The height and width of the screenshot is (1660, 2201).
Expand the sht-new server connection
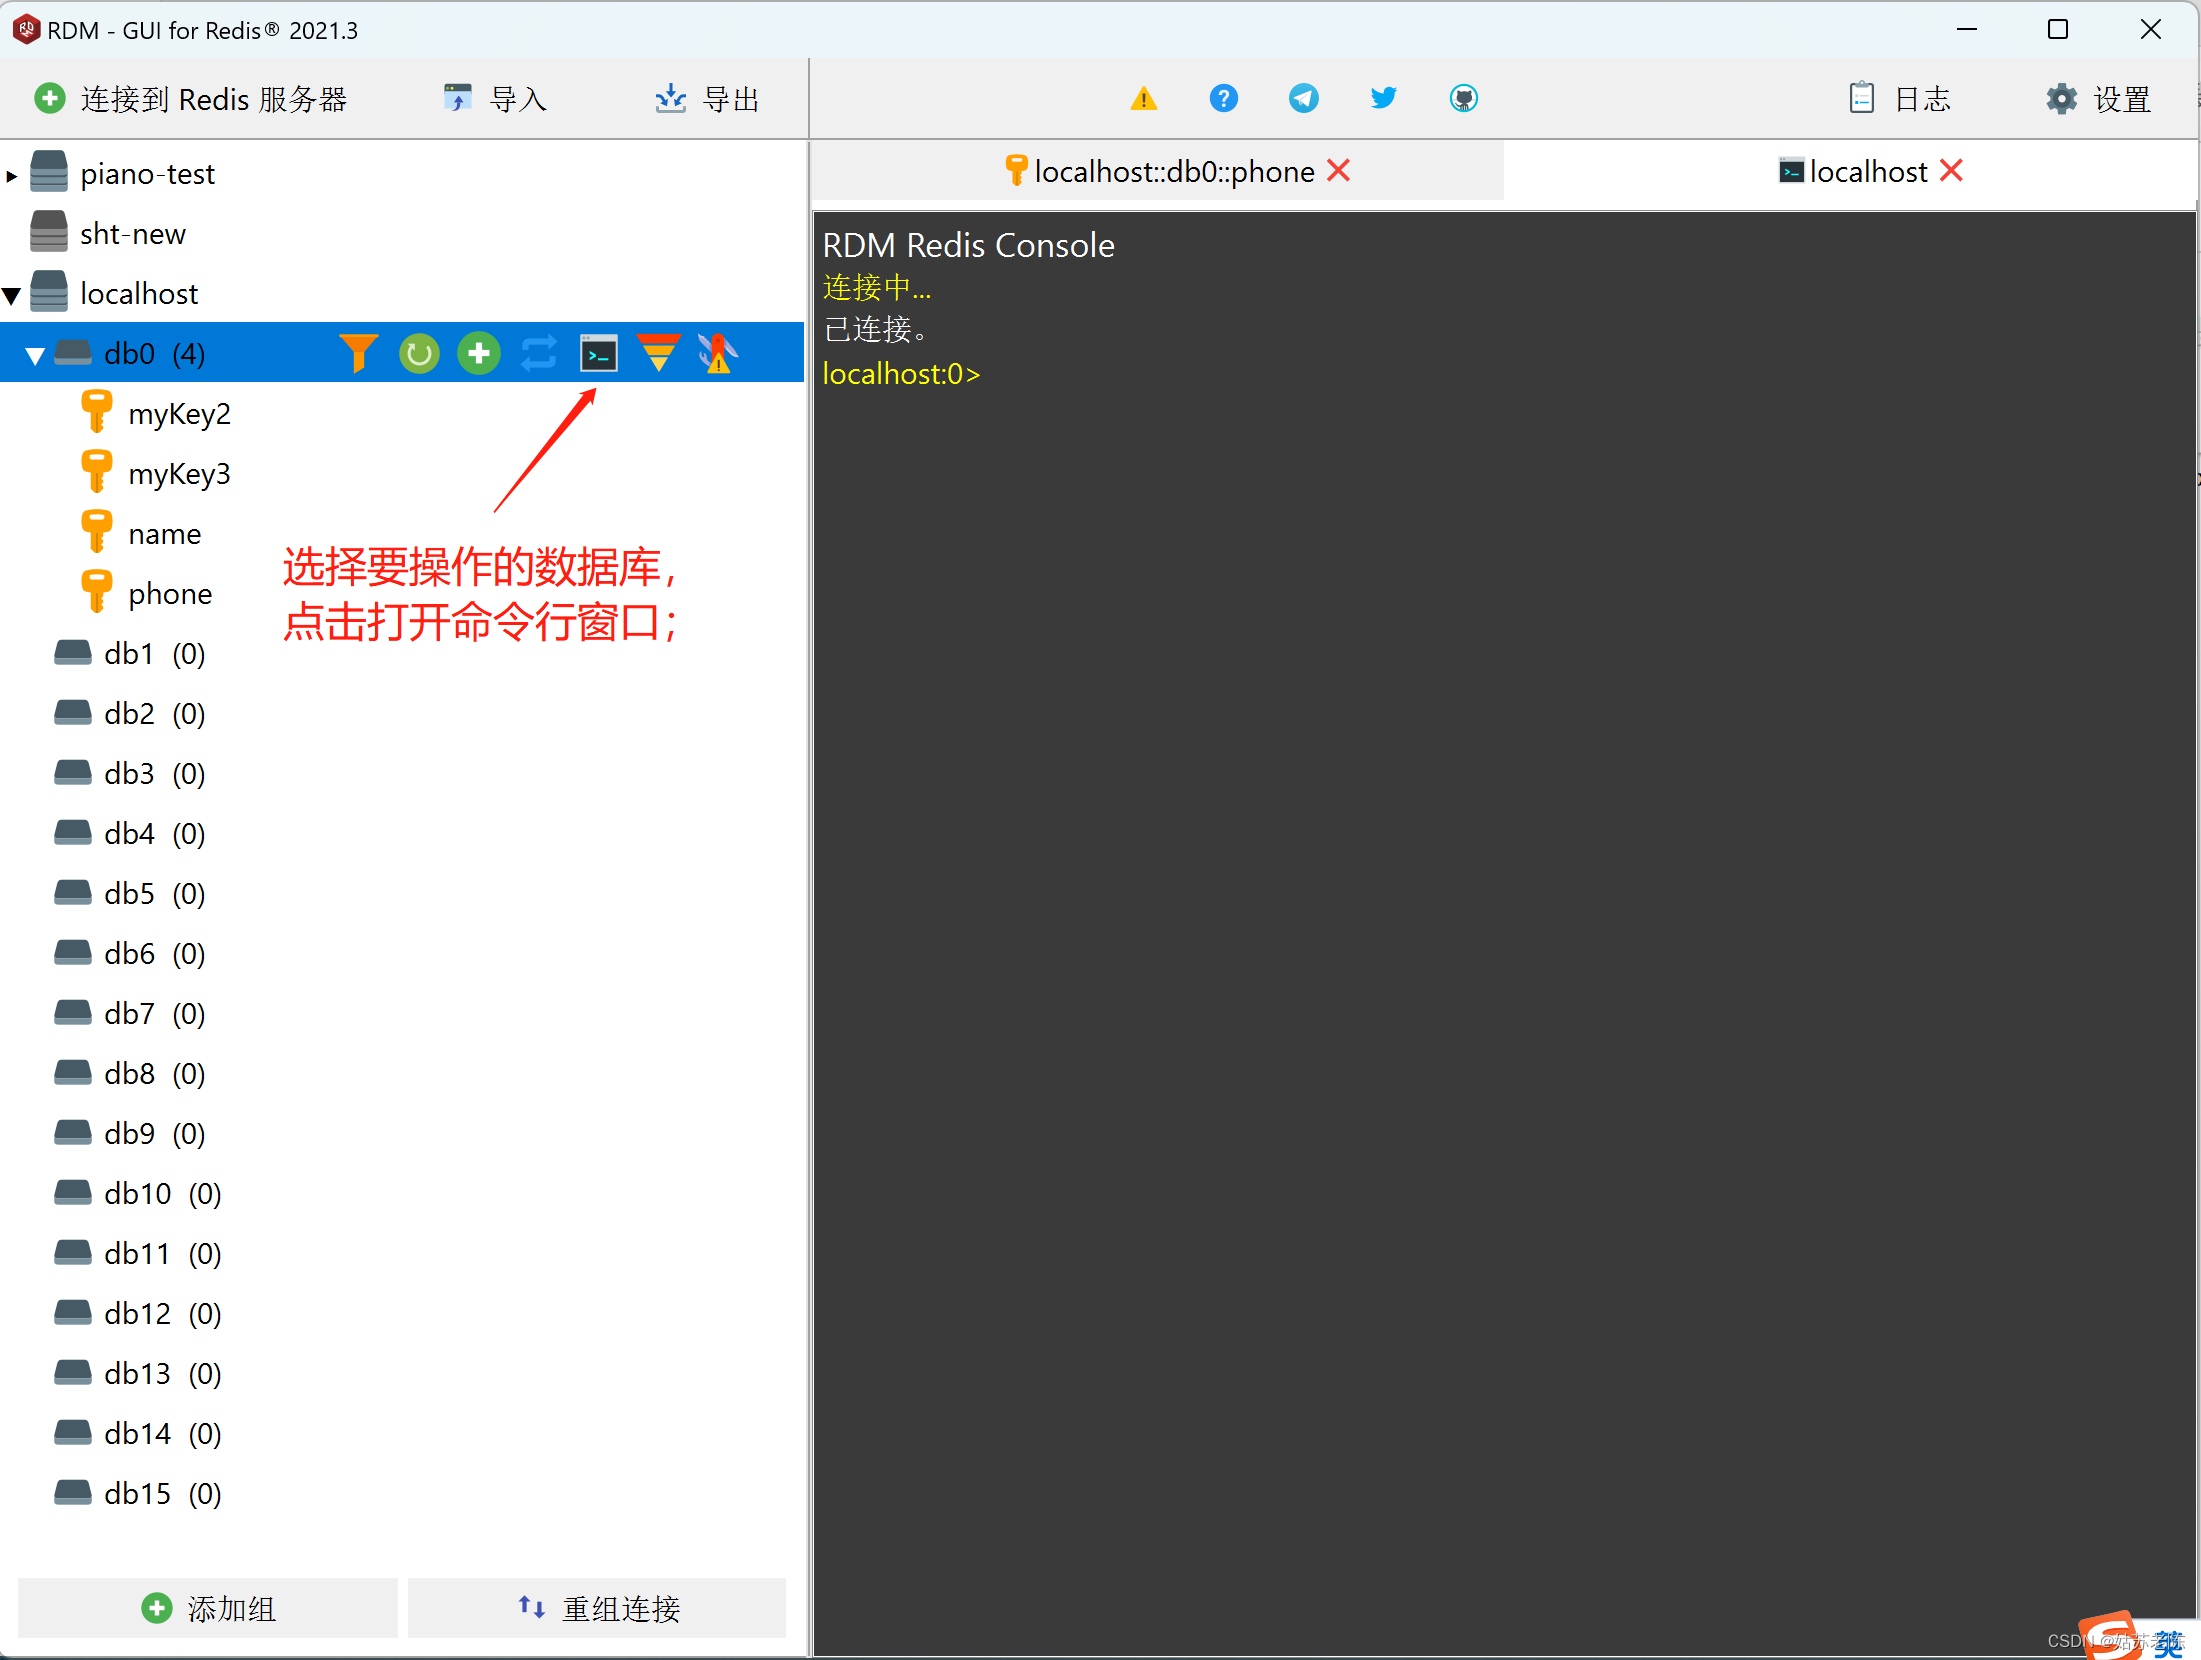tap(131, 230)
